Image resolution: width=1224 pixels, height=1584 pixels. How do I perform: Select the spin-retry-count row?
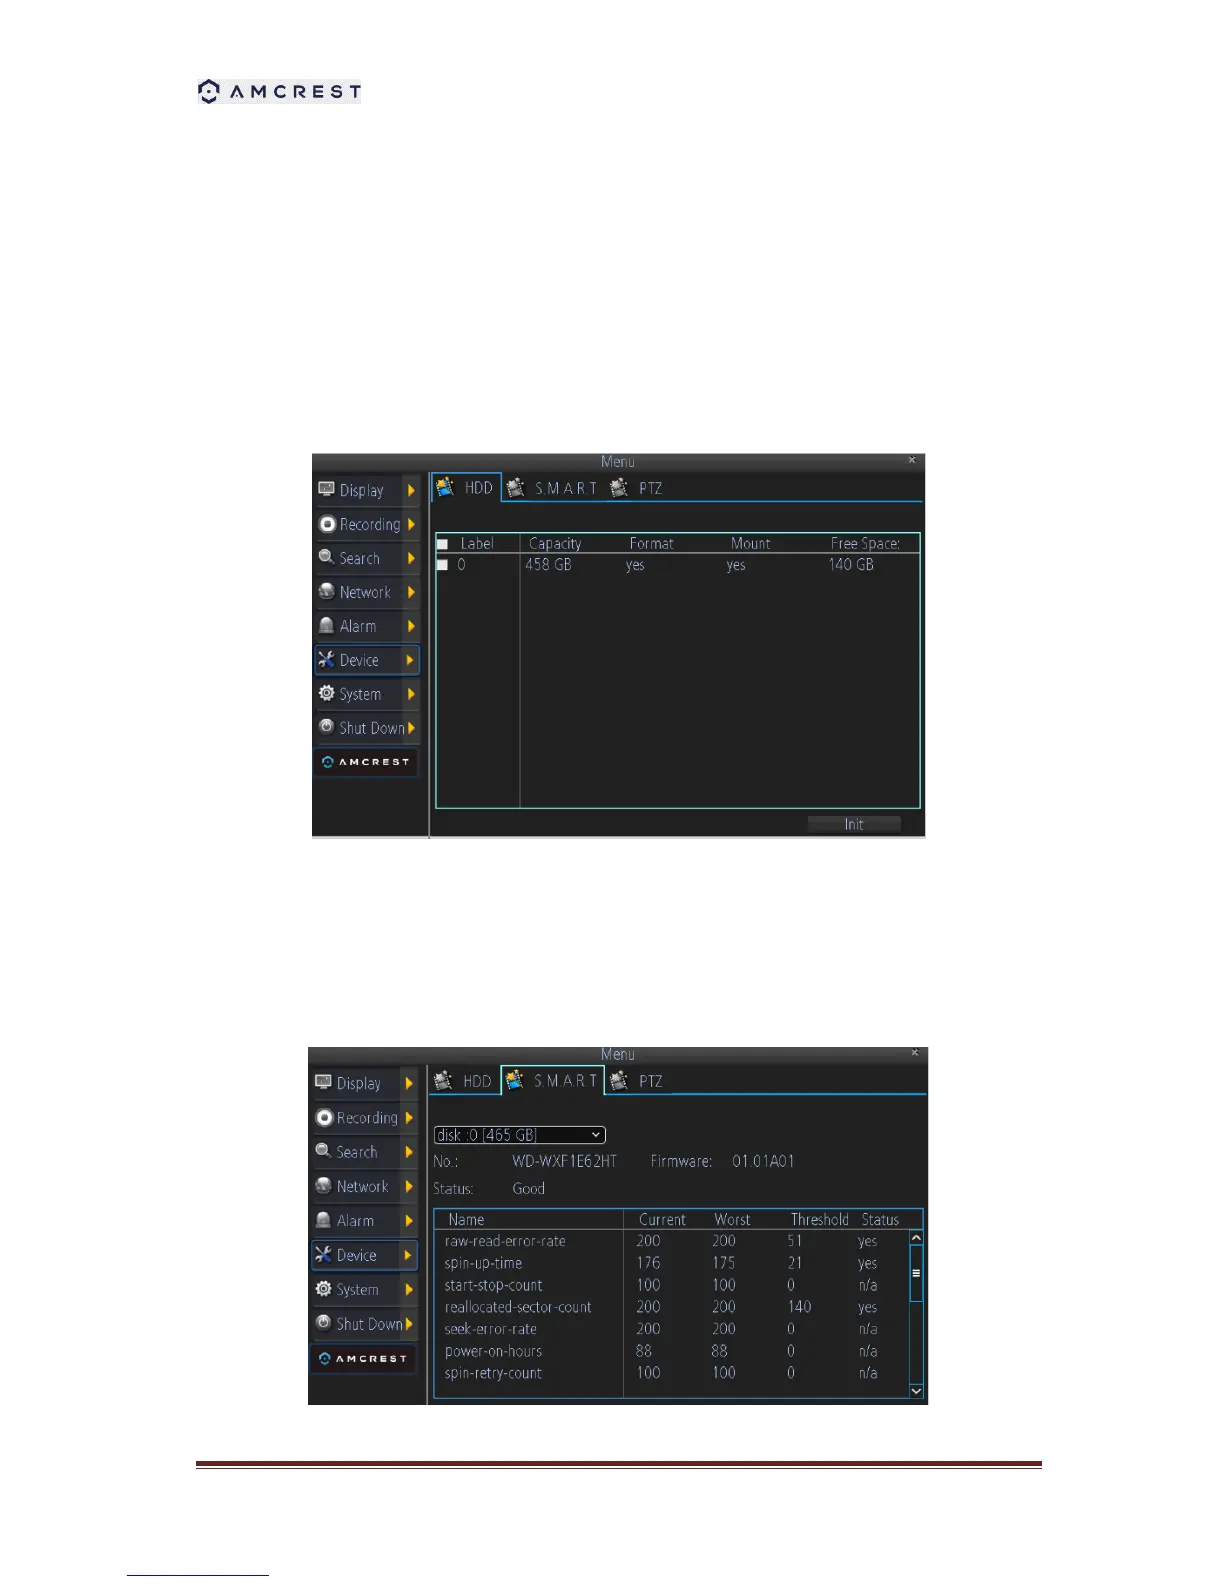point(671,1373)
